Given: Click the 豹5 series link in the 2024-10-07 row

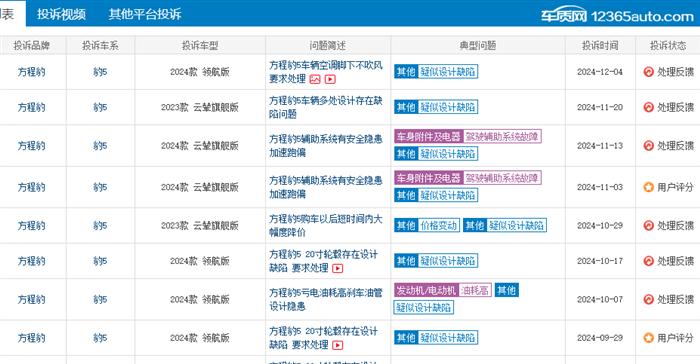Looking at the screenshot, I should [x=100, y=300].
